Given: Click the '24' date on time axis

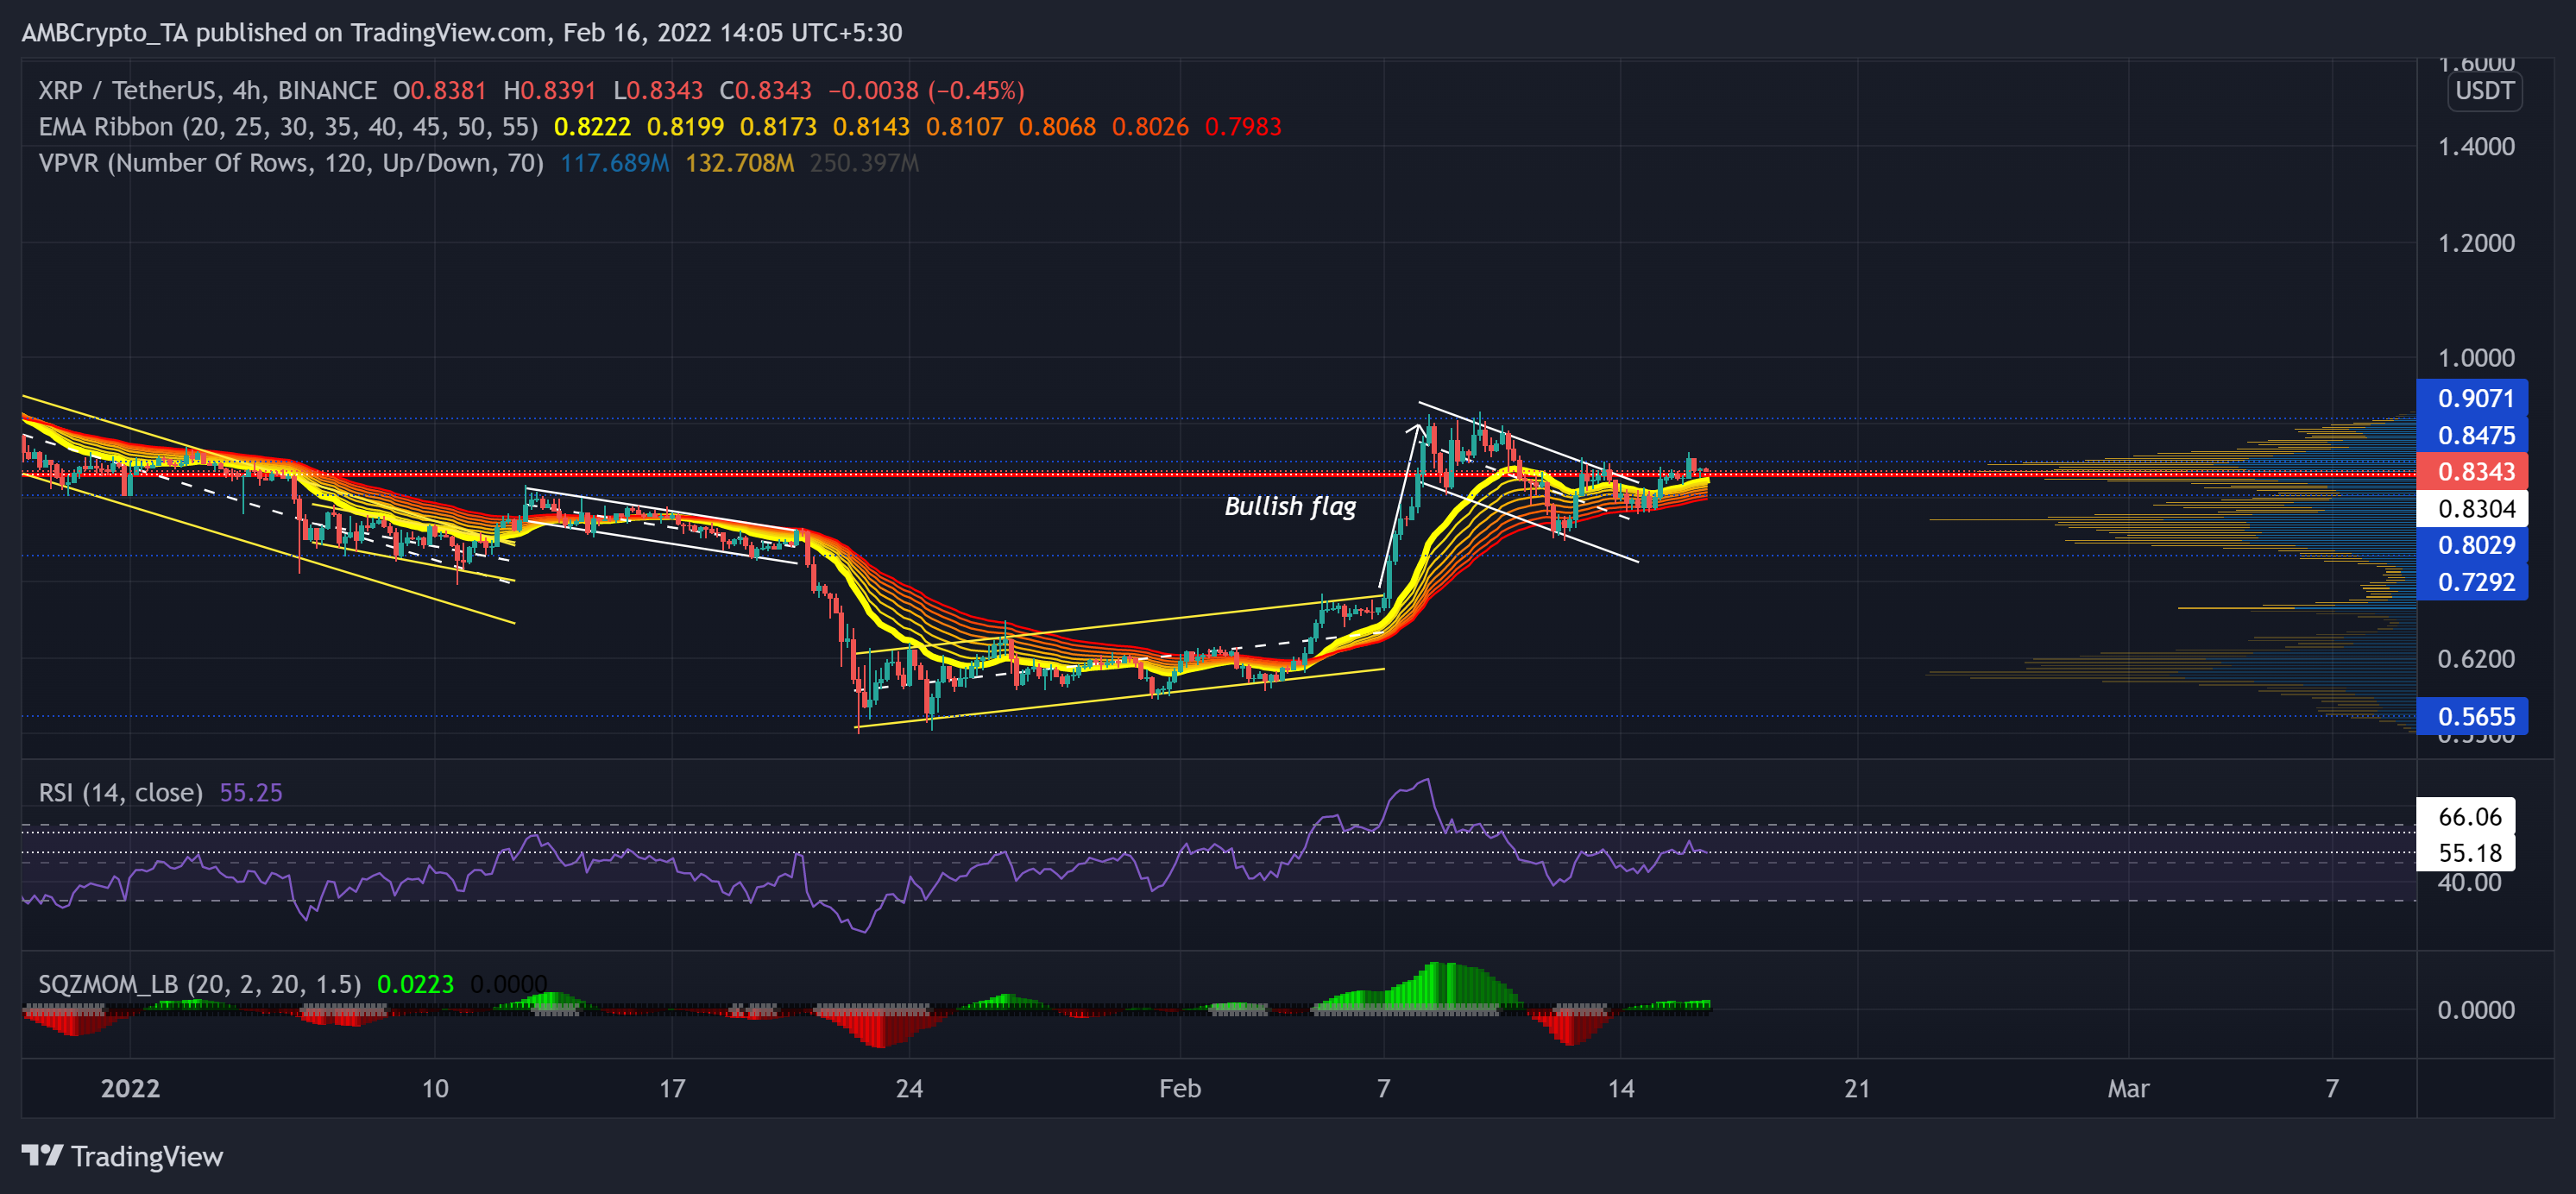Looking at the screenshot, I should (x=909, y=1089).
